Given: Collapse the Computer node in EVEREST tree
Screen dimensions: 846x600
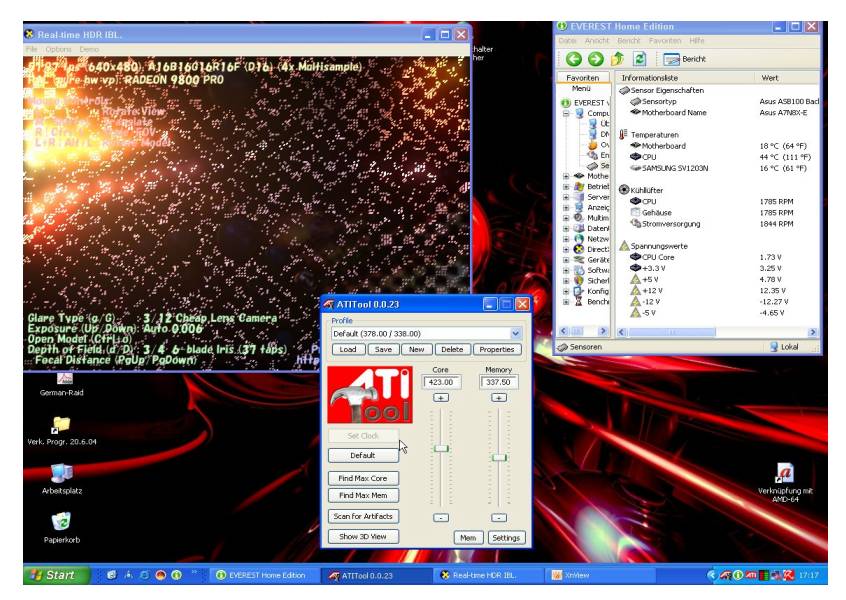Looking at the screenshot, I should [x=566, y=113].
